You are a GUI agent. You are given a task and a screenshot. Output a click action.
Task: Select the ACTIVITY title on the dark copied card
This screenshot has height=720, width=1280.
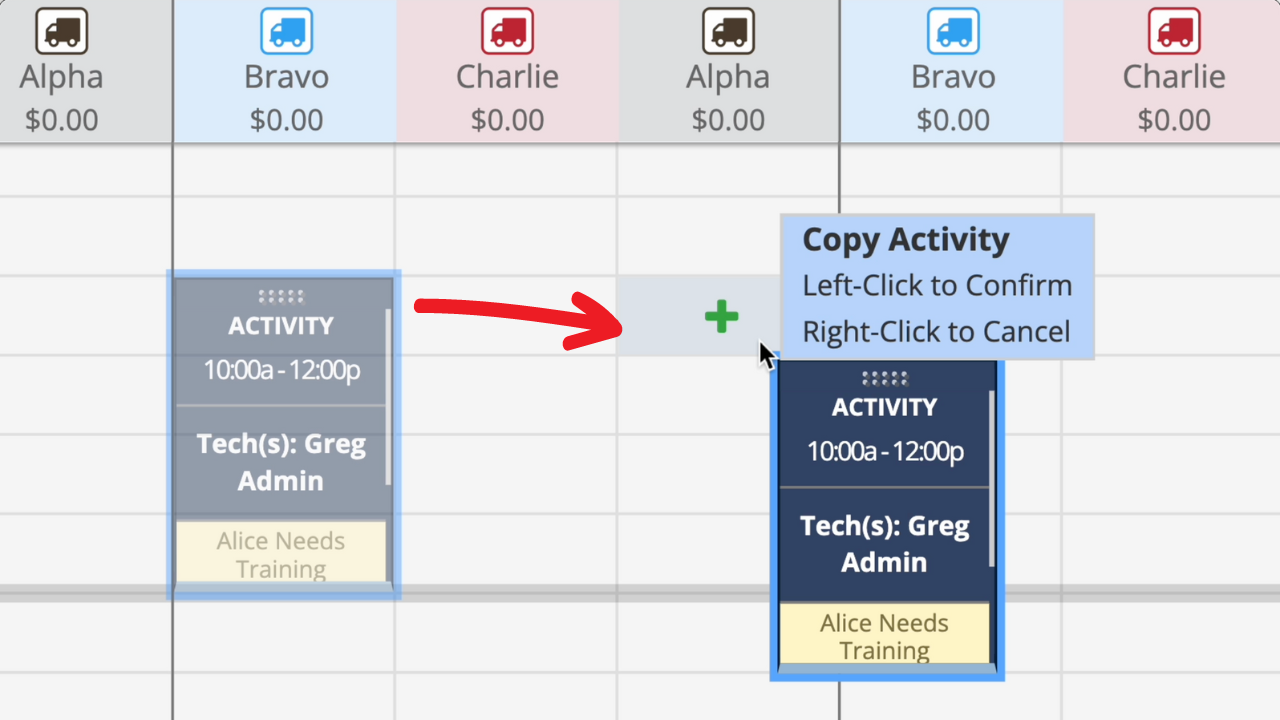tap(884, 407)
